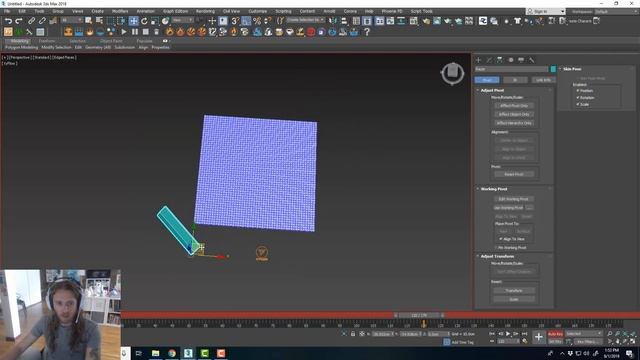This screenshot has height=360, width=640.
Task: Activate the Select and Rotate tool
Action: pyautogui.click(x=144, y=21)
